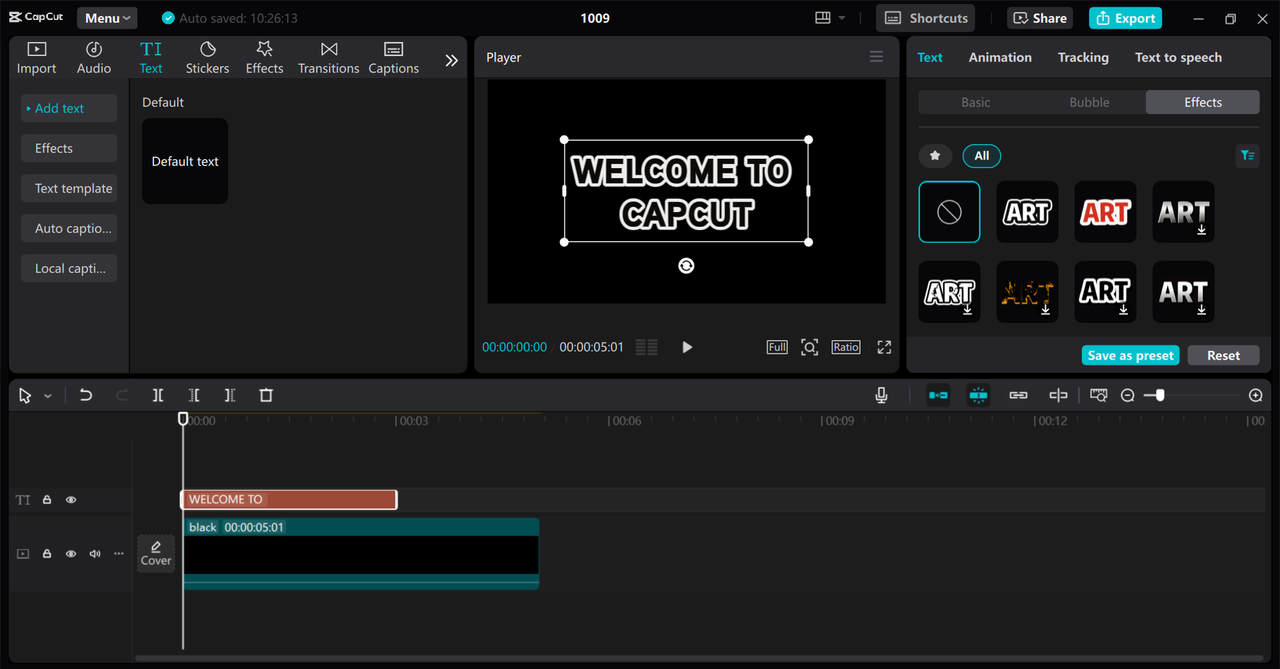Viewport: 1280px width, 669px height.
Task: Click the Export button
Action: (x=1125, y=18)
